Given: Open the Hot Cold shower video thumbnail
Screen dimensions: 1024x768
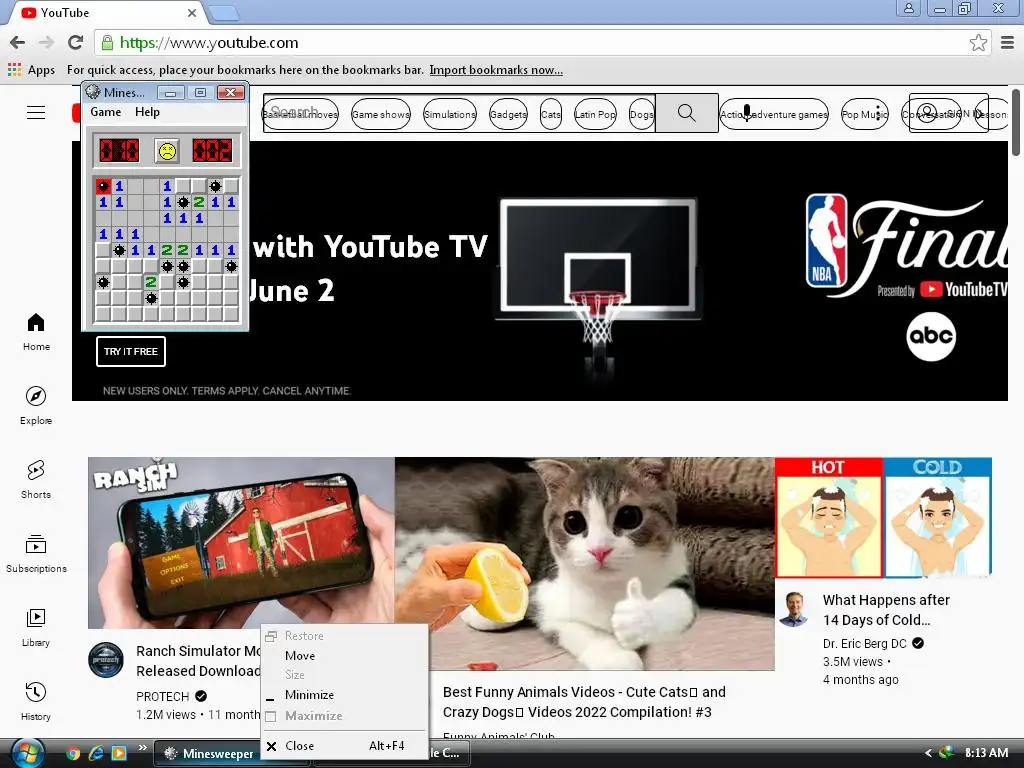Looking at the screenshot, I should 883,517.
